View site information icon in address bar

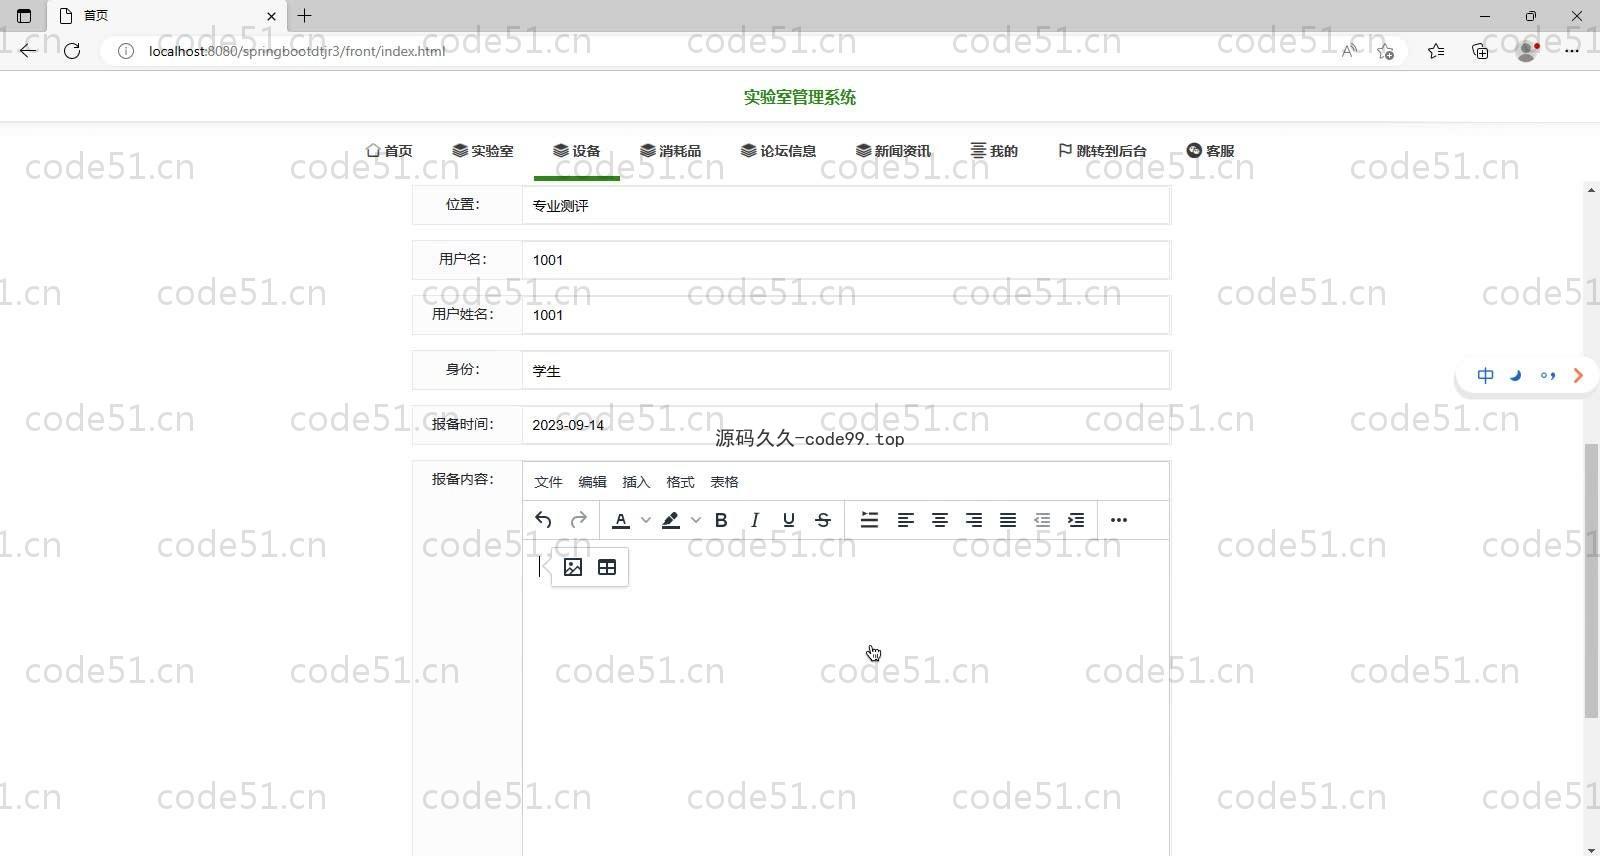126,51
